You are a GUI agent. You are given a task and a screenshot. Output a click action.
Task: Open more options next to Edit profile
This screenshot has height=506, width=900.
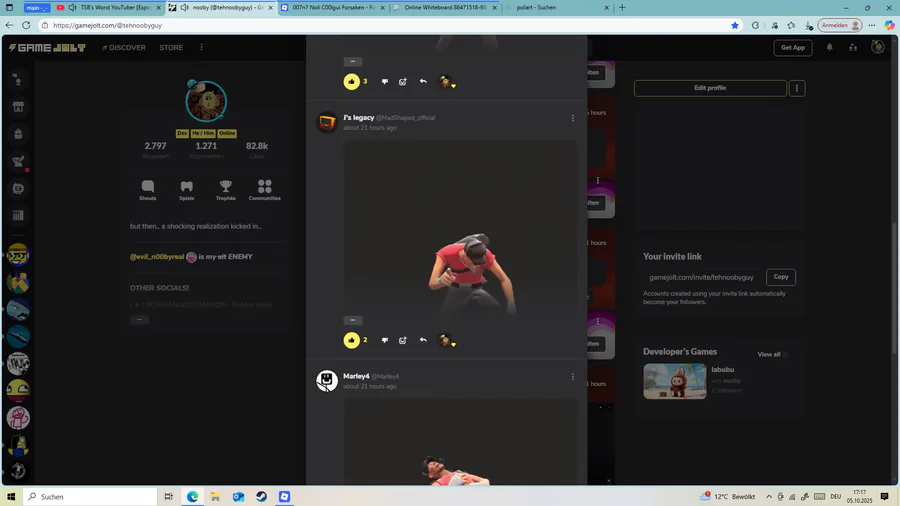797,88
